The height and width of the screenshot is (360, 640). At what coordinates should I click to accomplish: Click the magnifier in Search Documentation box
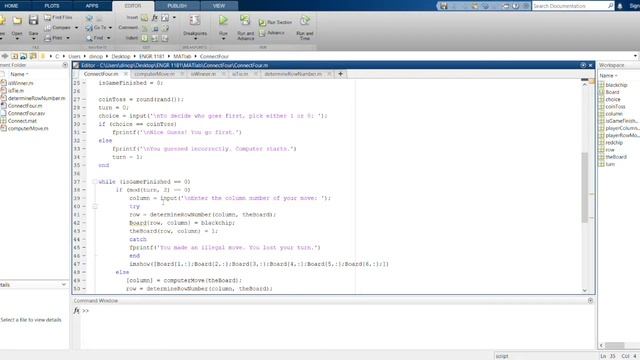pos(610,6)
